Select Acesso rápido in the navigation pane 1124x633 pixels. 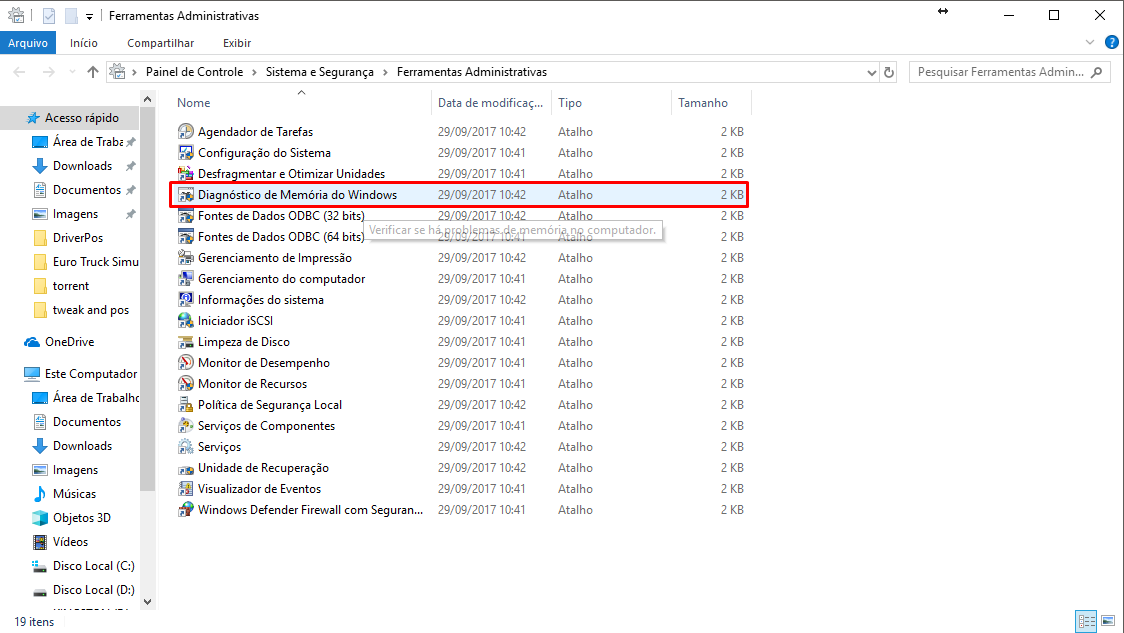72,118
